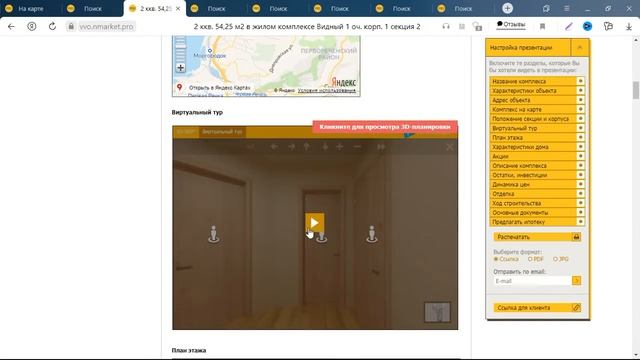Switch to the Виртуальный тур tab
The width and height of the screenshot is (640, 360).
[222, 132]
